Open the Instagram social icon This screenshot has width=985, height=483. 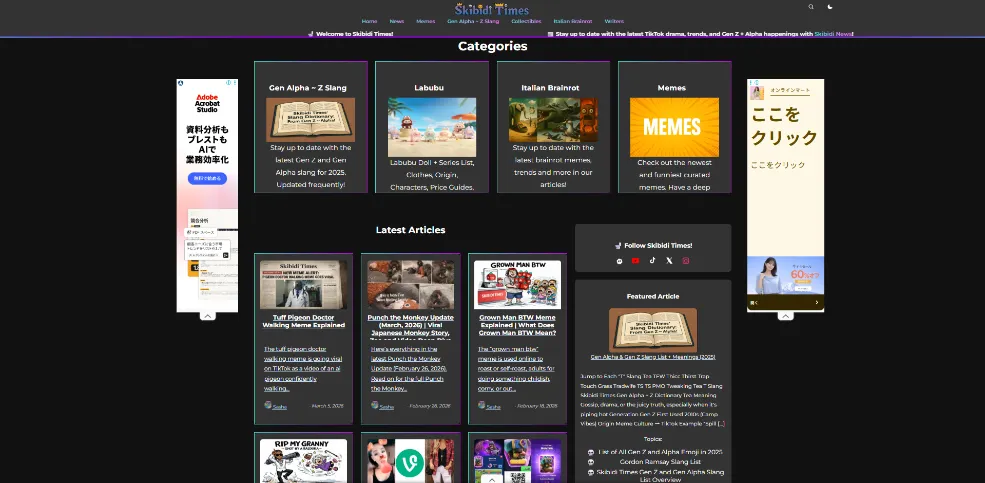[685, 261]
